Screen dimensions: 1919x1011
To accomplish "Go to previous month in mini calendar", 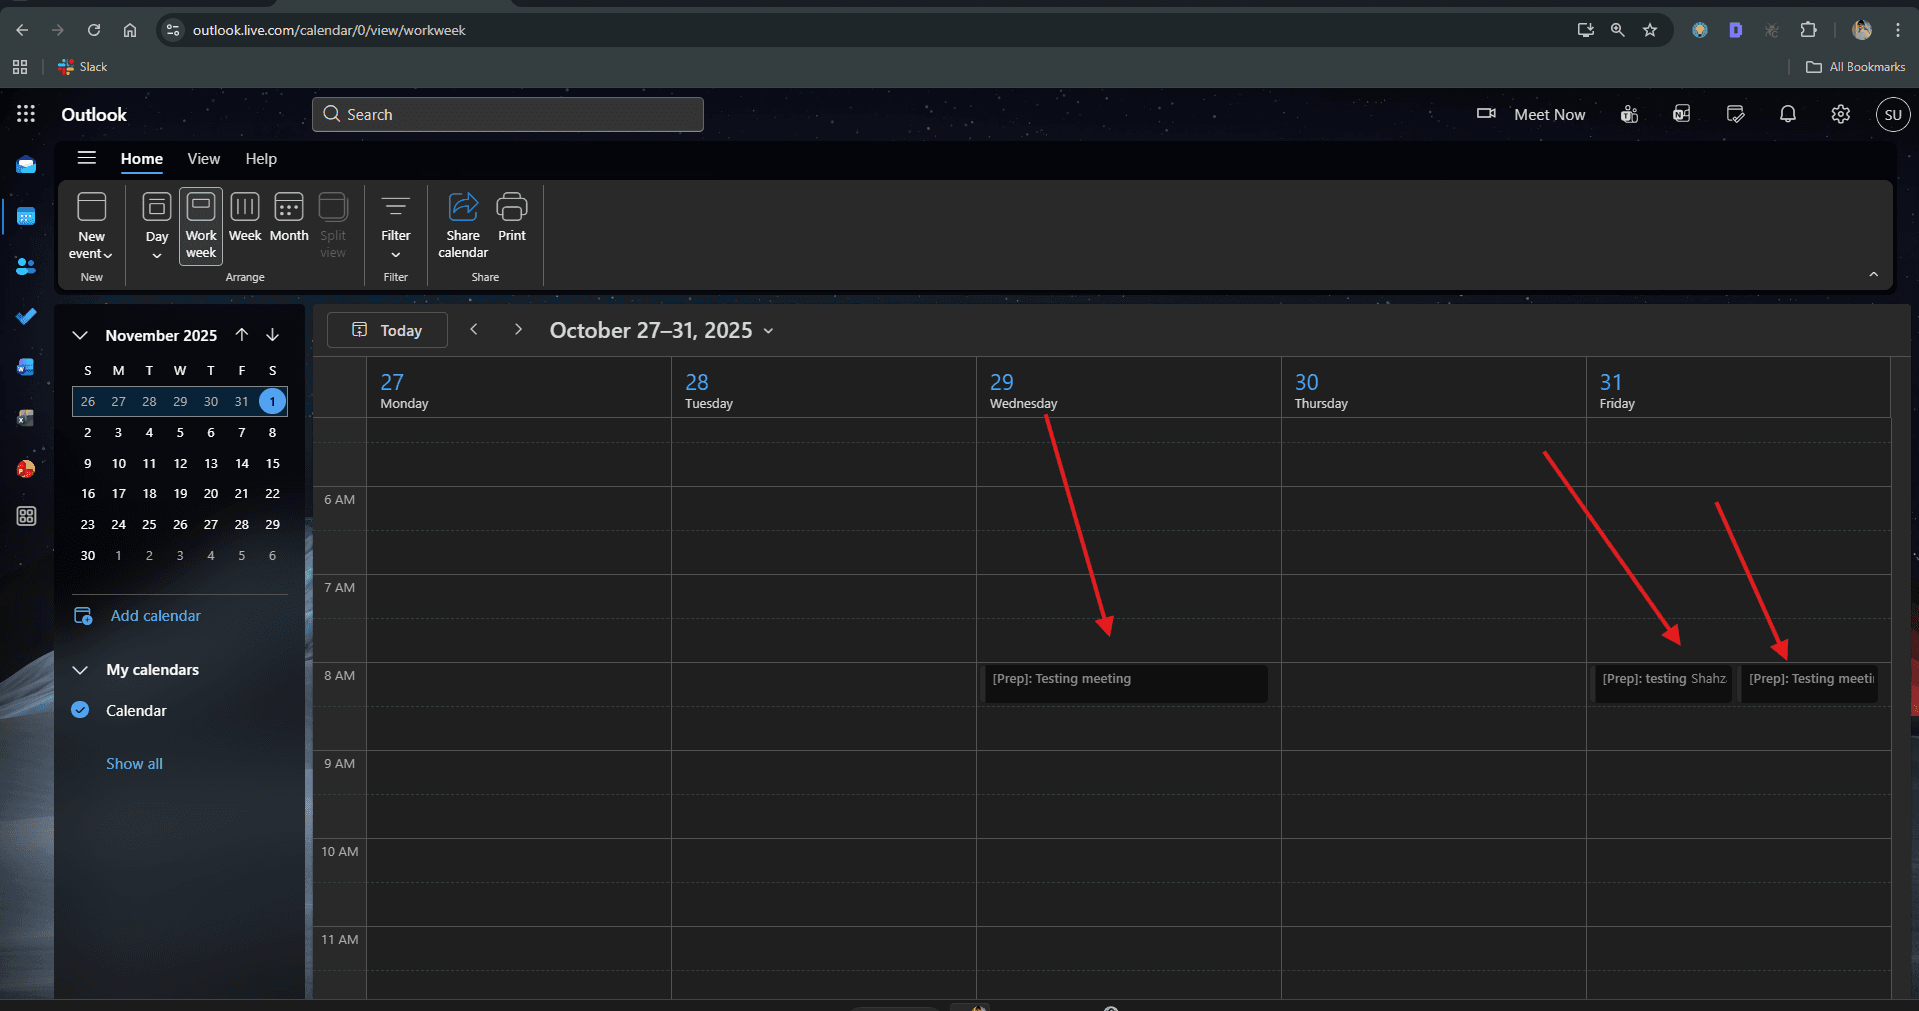I will click(242, 335).
